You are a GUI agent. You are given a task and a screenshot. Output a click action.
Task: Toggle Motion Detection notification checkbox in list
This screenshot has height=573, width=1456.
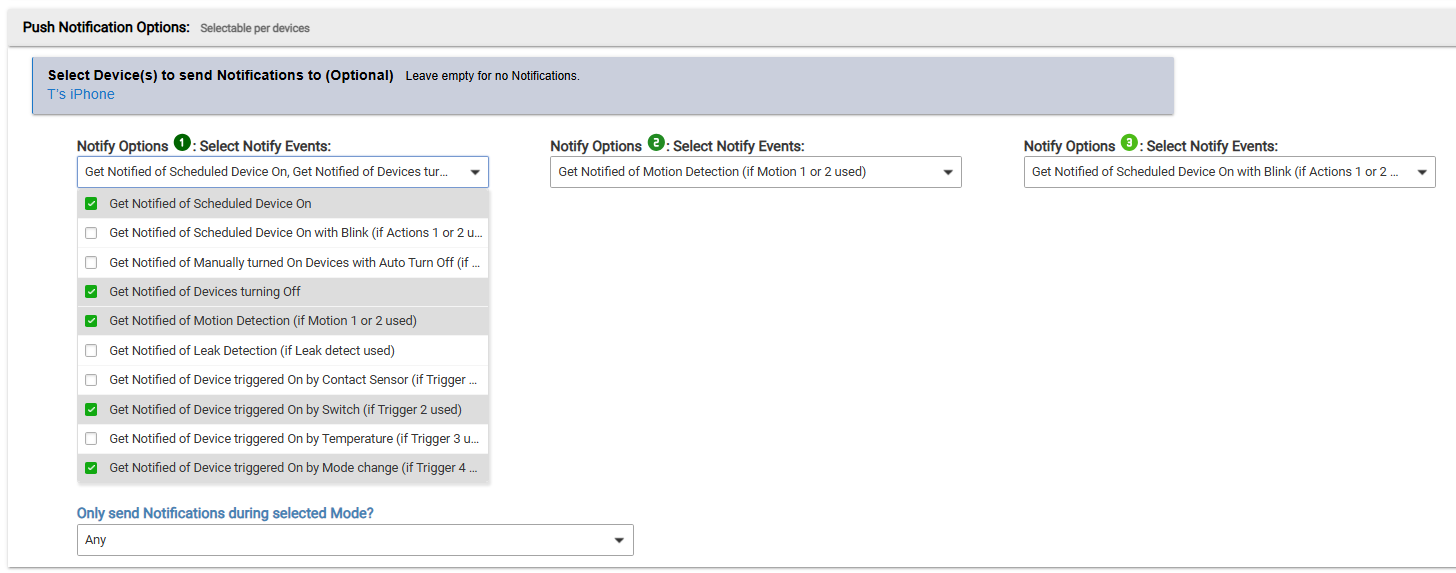click(x=92, y=321)
